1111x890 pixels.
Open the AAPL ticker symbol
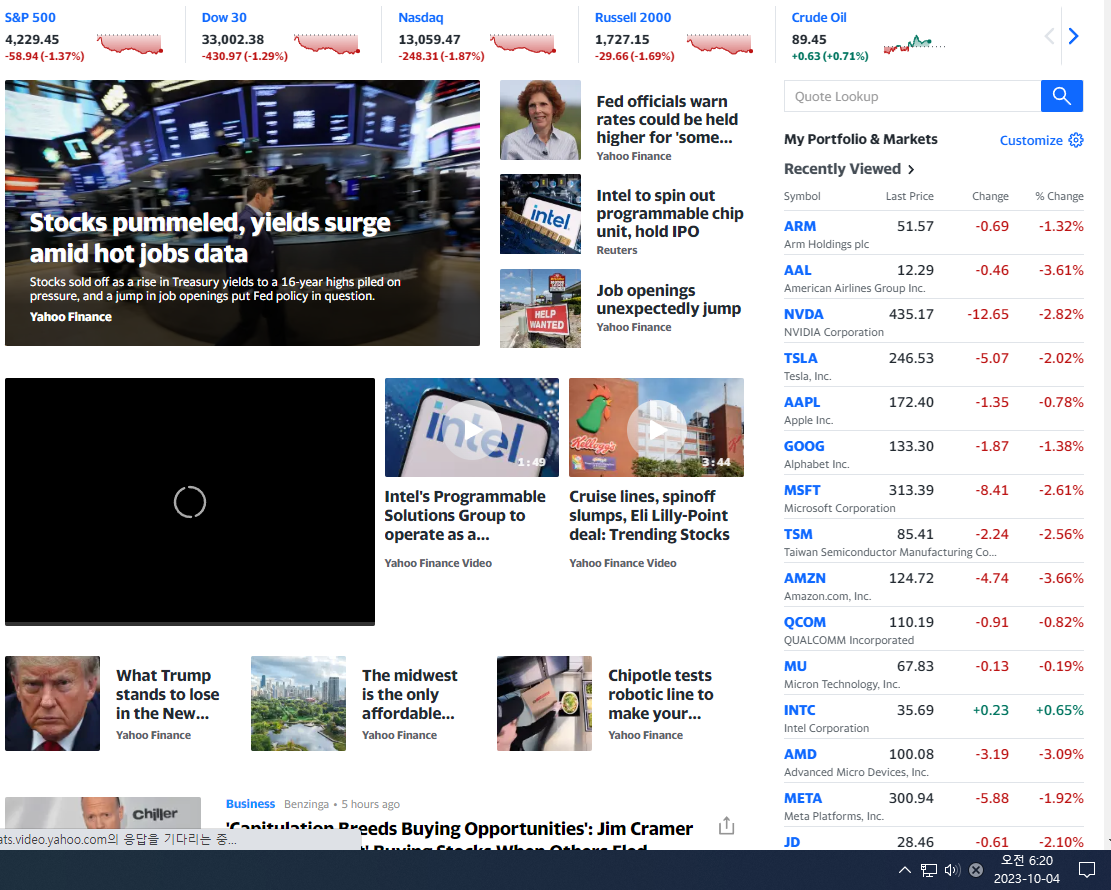click(801, 402)
